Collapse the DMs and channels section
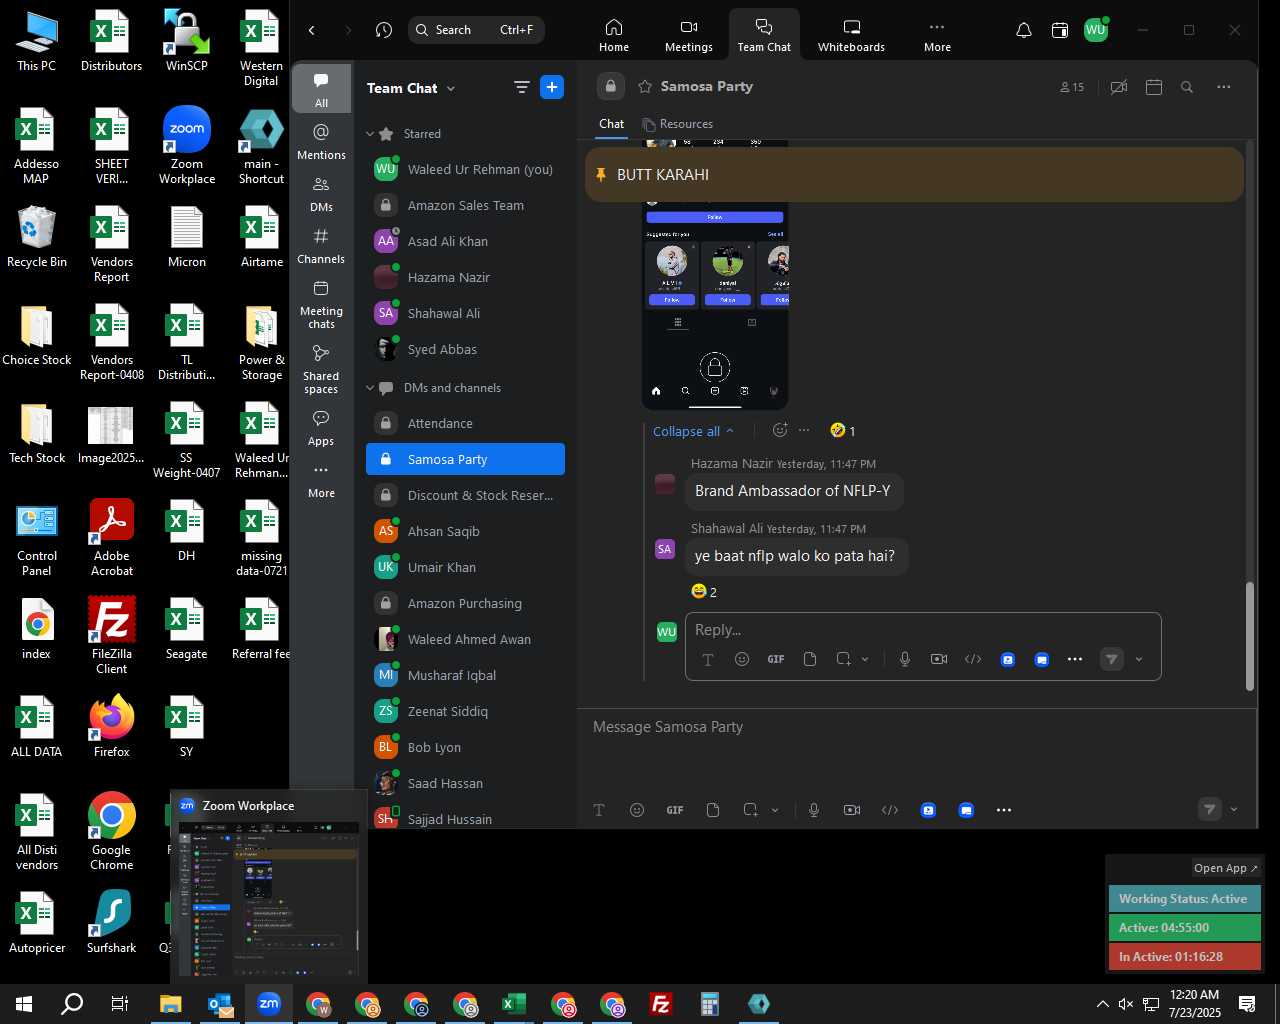 tap(370, 388)
